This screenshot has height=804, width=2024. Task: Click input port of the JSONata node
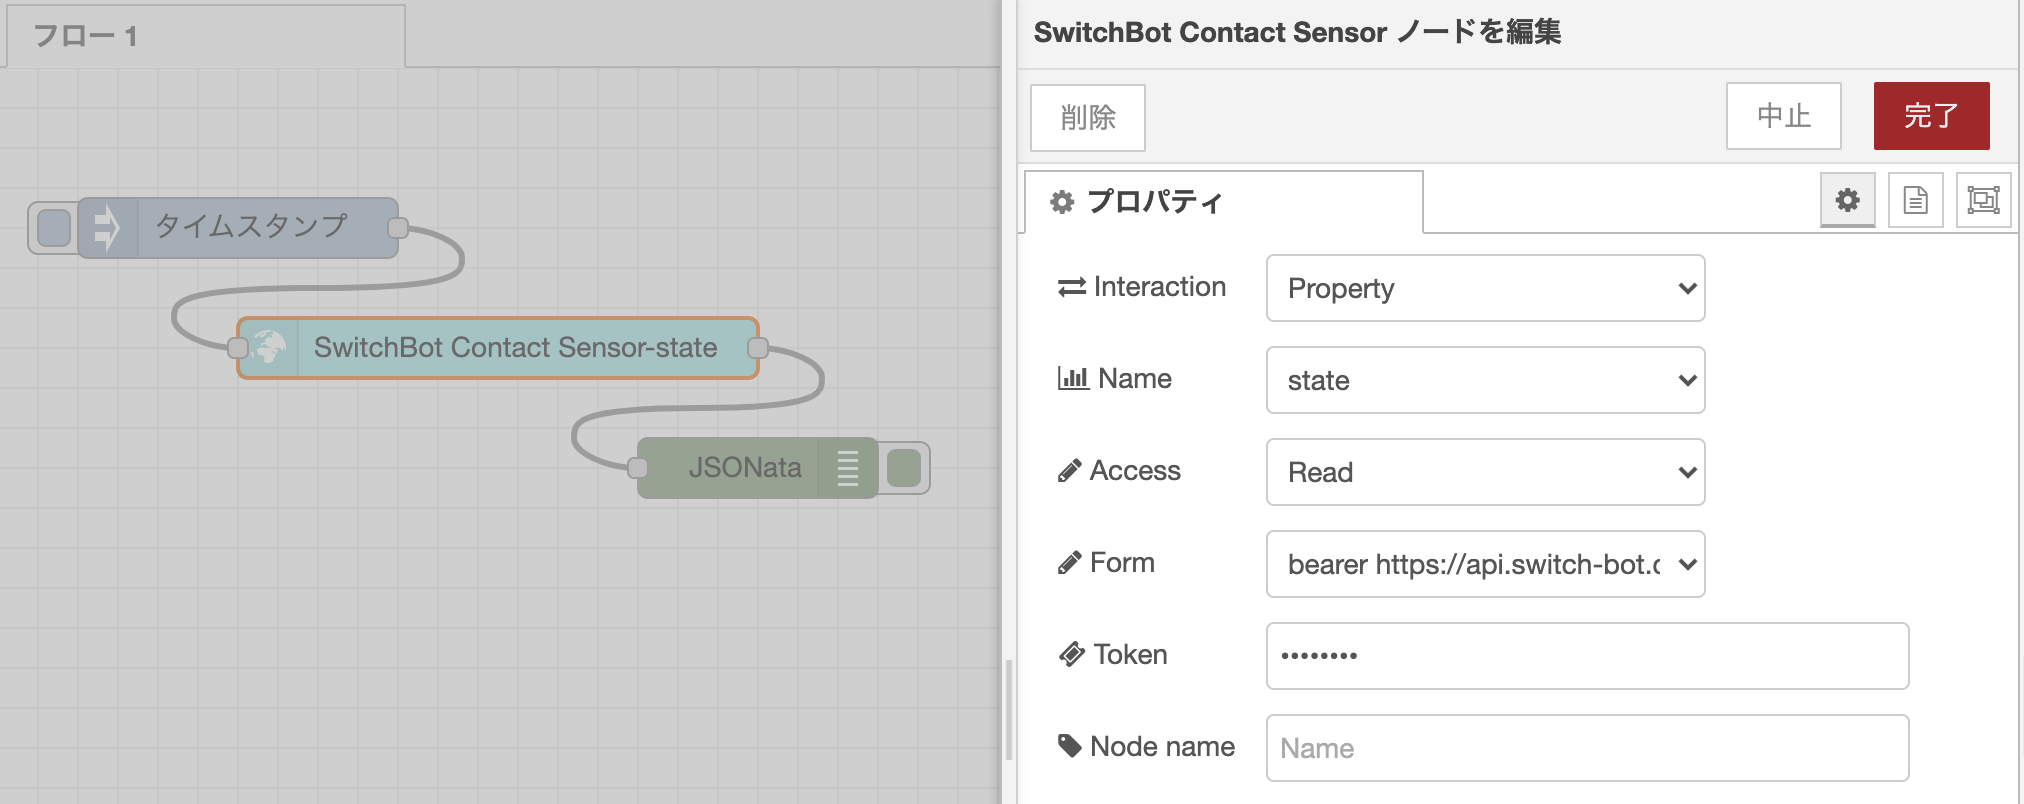[x=638, y=468]
